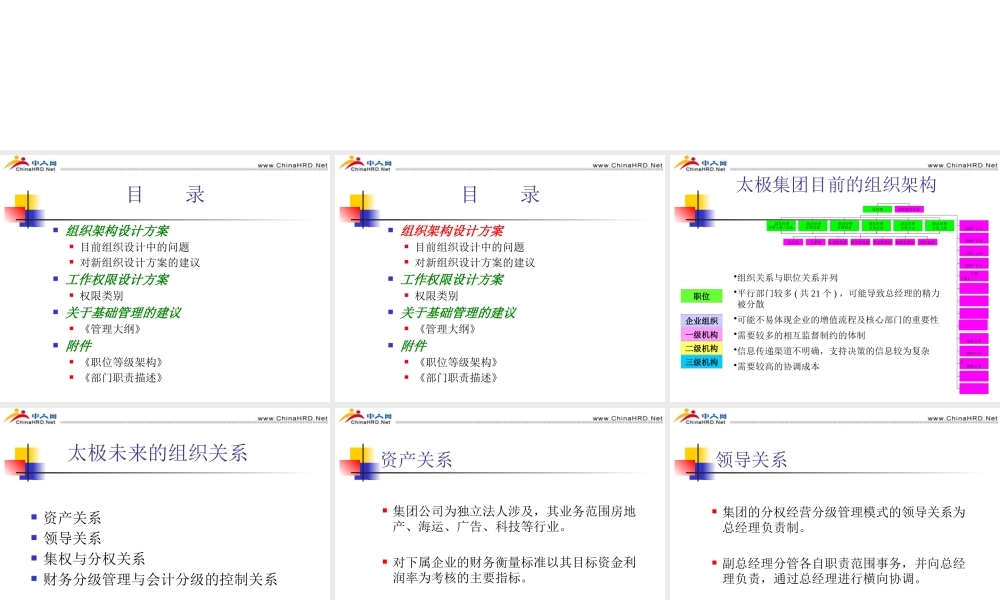Open the slide titled 领导关系
This screenshot has width=1000, height=600.
(x=835, y=504)
